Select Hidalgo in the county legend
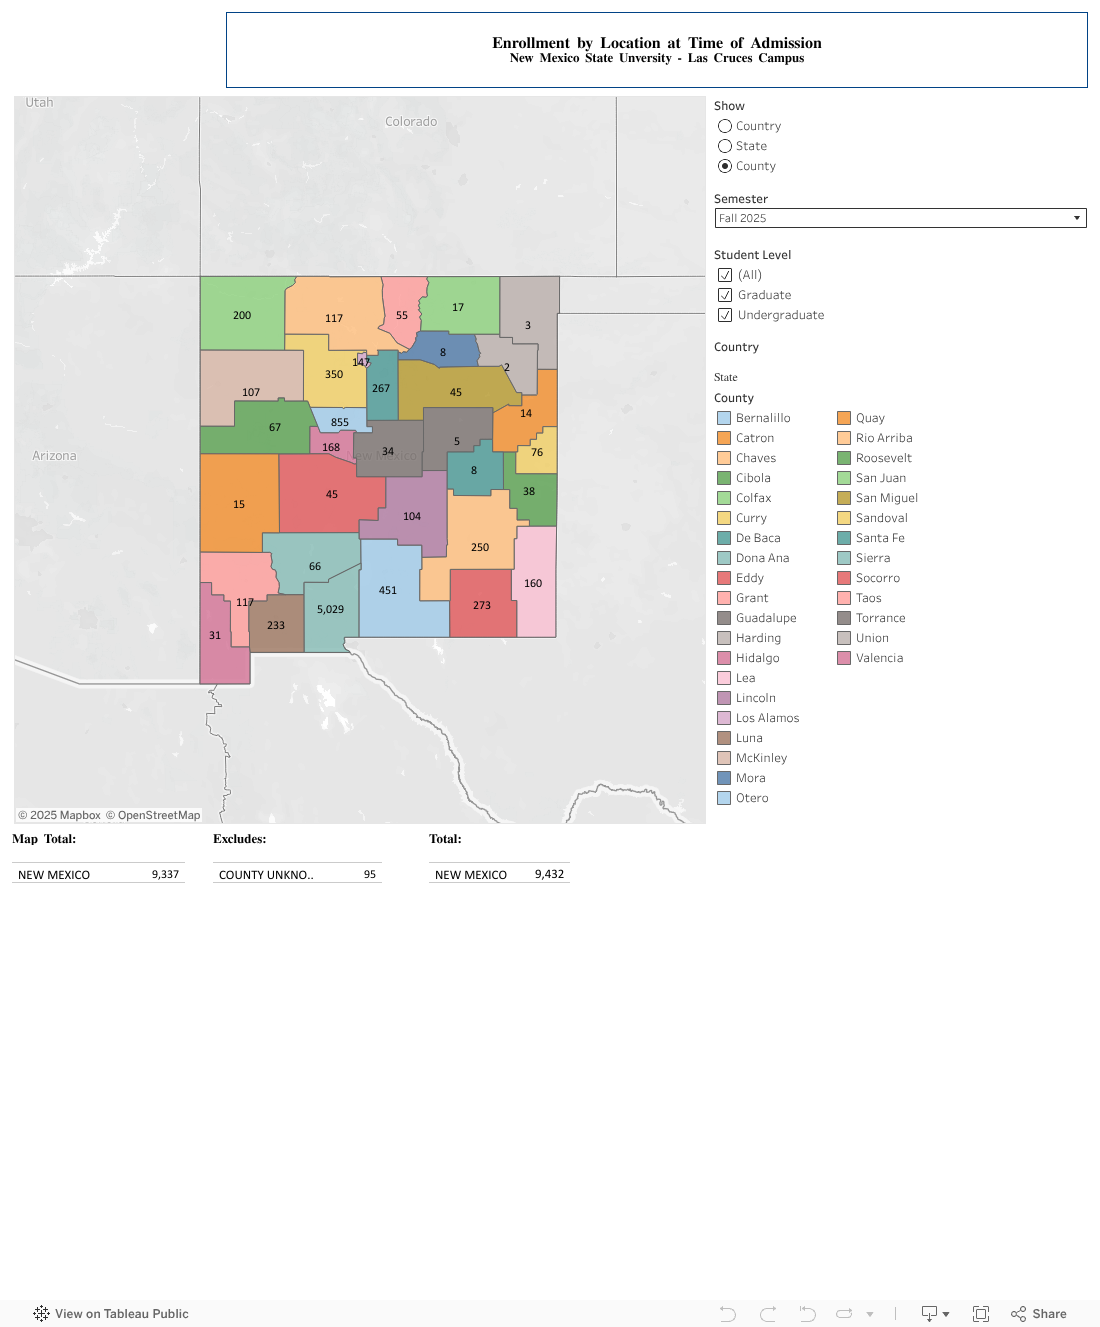The width and height of the screenshot is (1100, 1327). coord(758,658)
